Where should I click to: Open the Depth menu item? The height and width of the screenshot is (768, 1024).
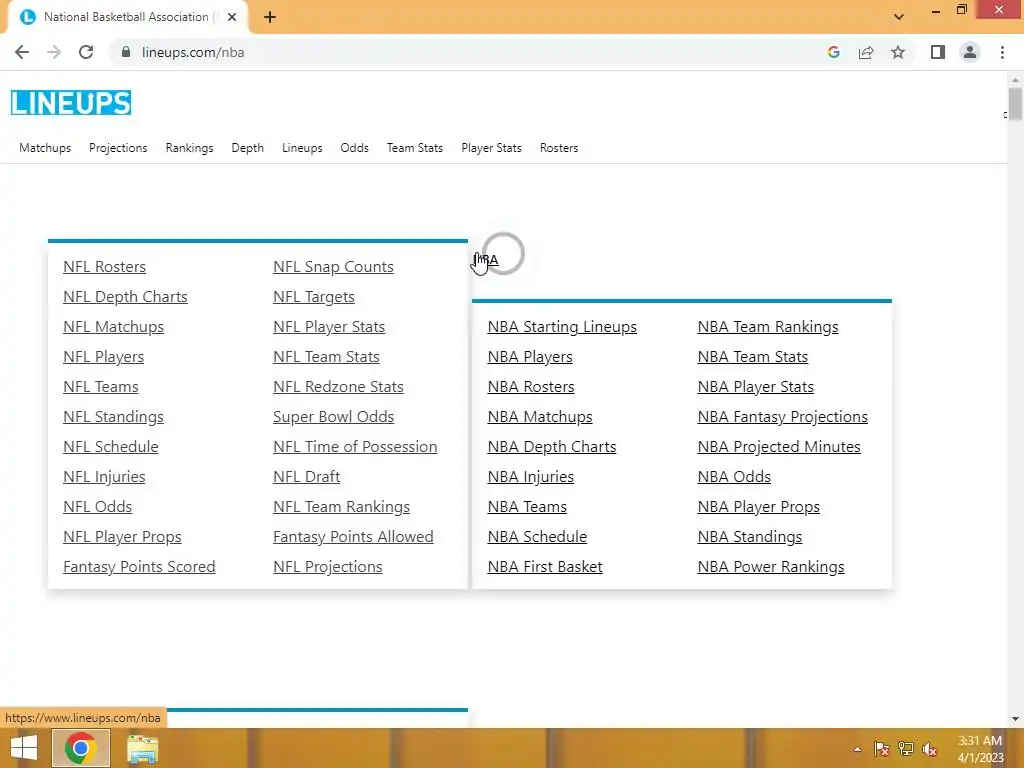coord(248,148)
